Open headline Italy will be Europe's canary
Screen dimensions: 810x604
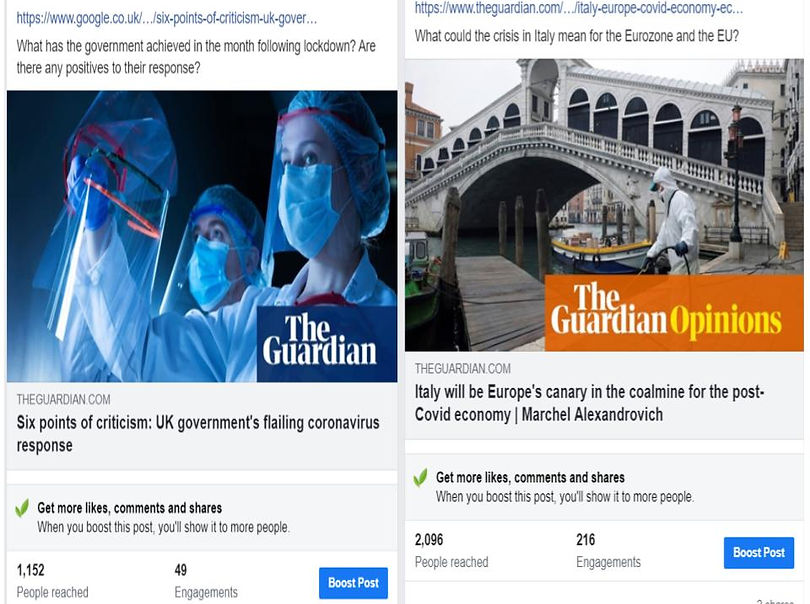point(589,403)
